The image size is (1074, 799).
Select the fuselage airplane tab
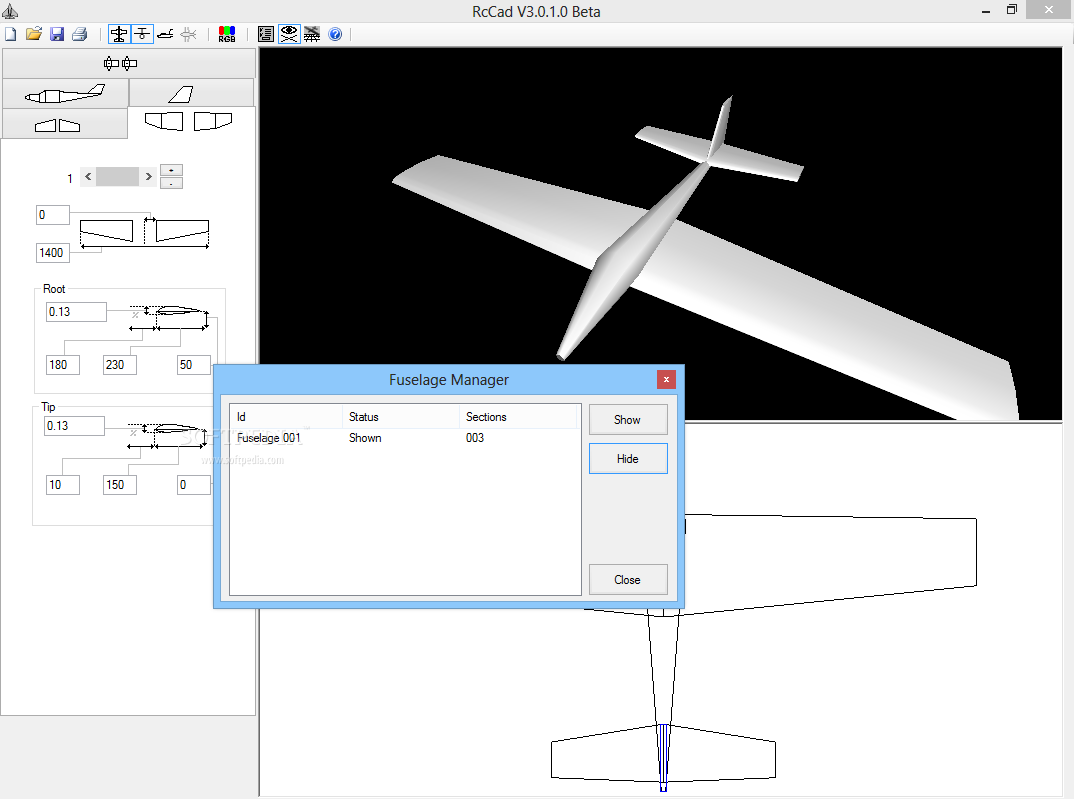click(65, 94)
